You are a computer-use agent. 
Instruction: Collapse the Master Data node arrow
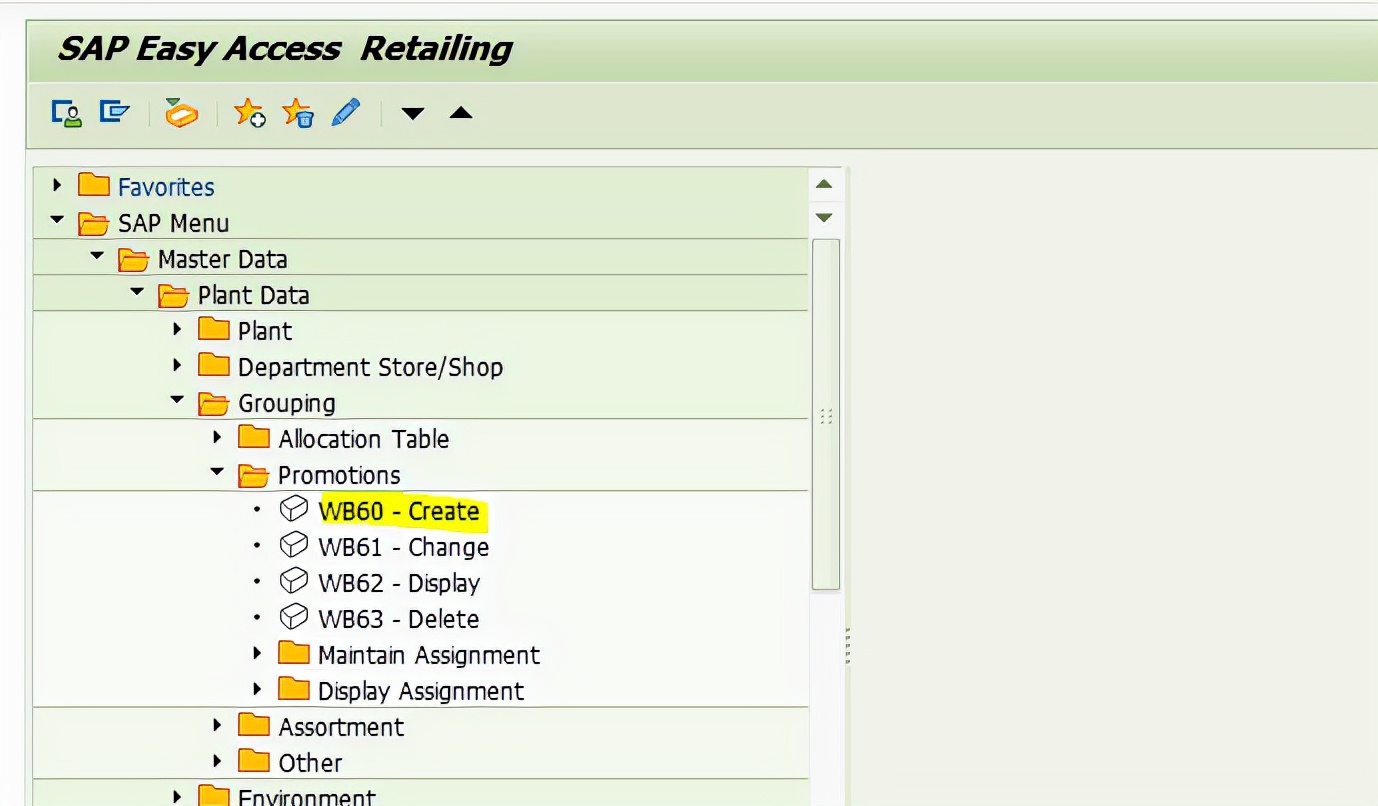coord(97,256)
